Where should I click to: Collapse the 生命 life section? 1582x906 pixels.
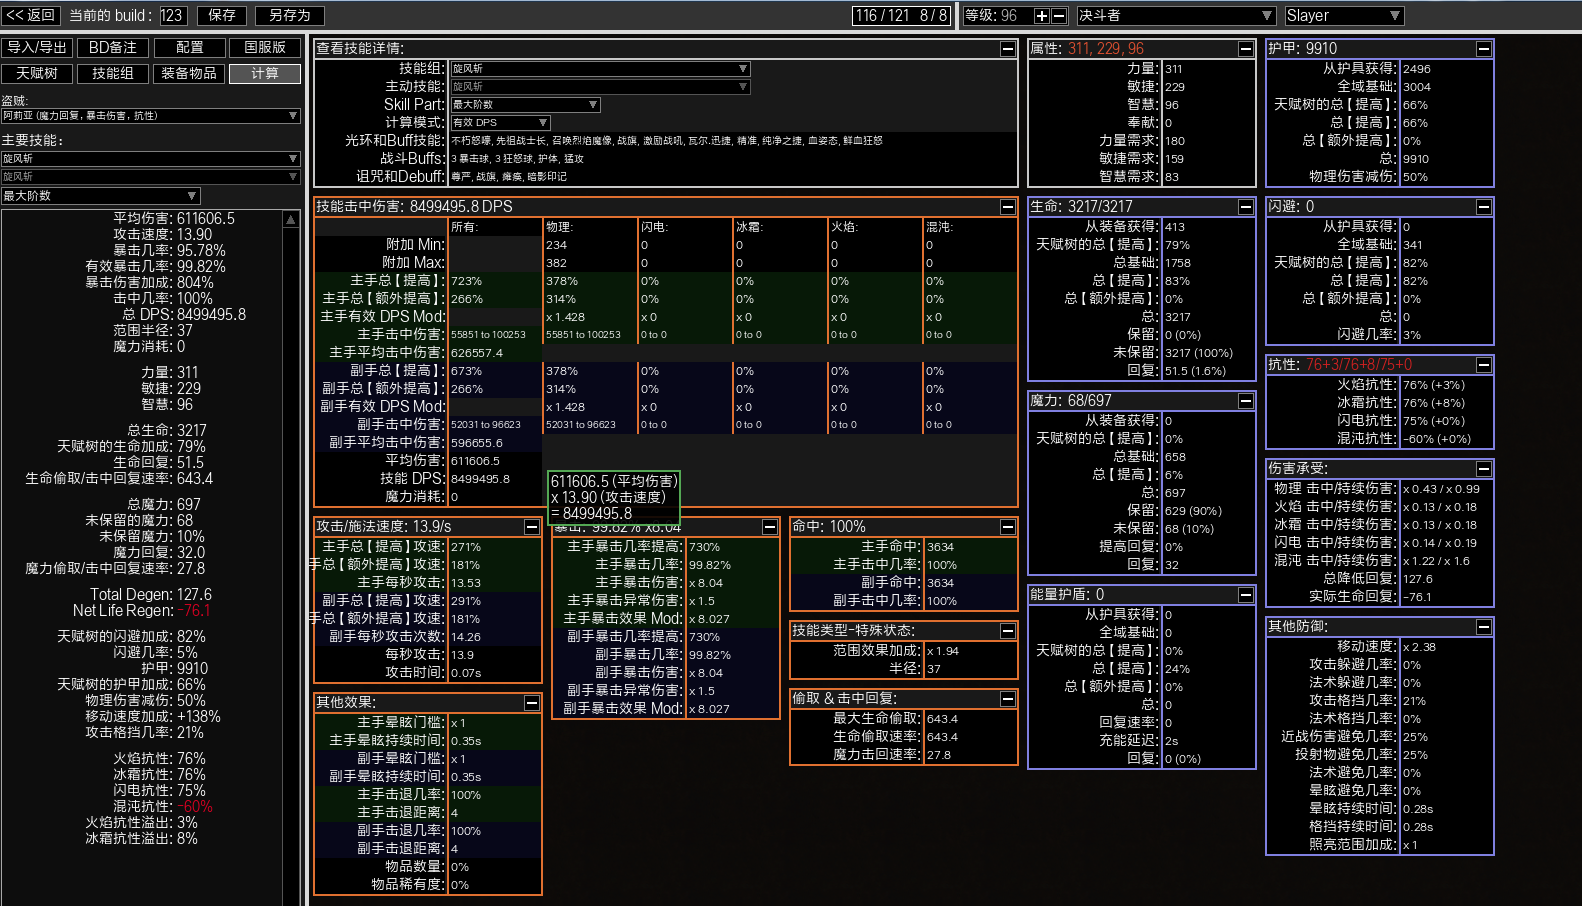pyautogui.click(x=1246, y=207)
